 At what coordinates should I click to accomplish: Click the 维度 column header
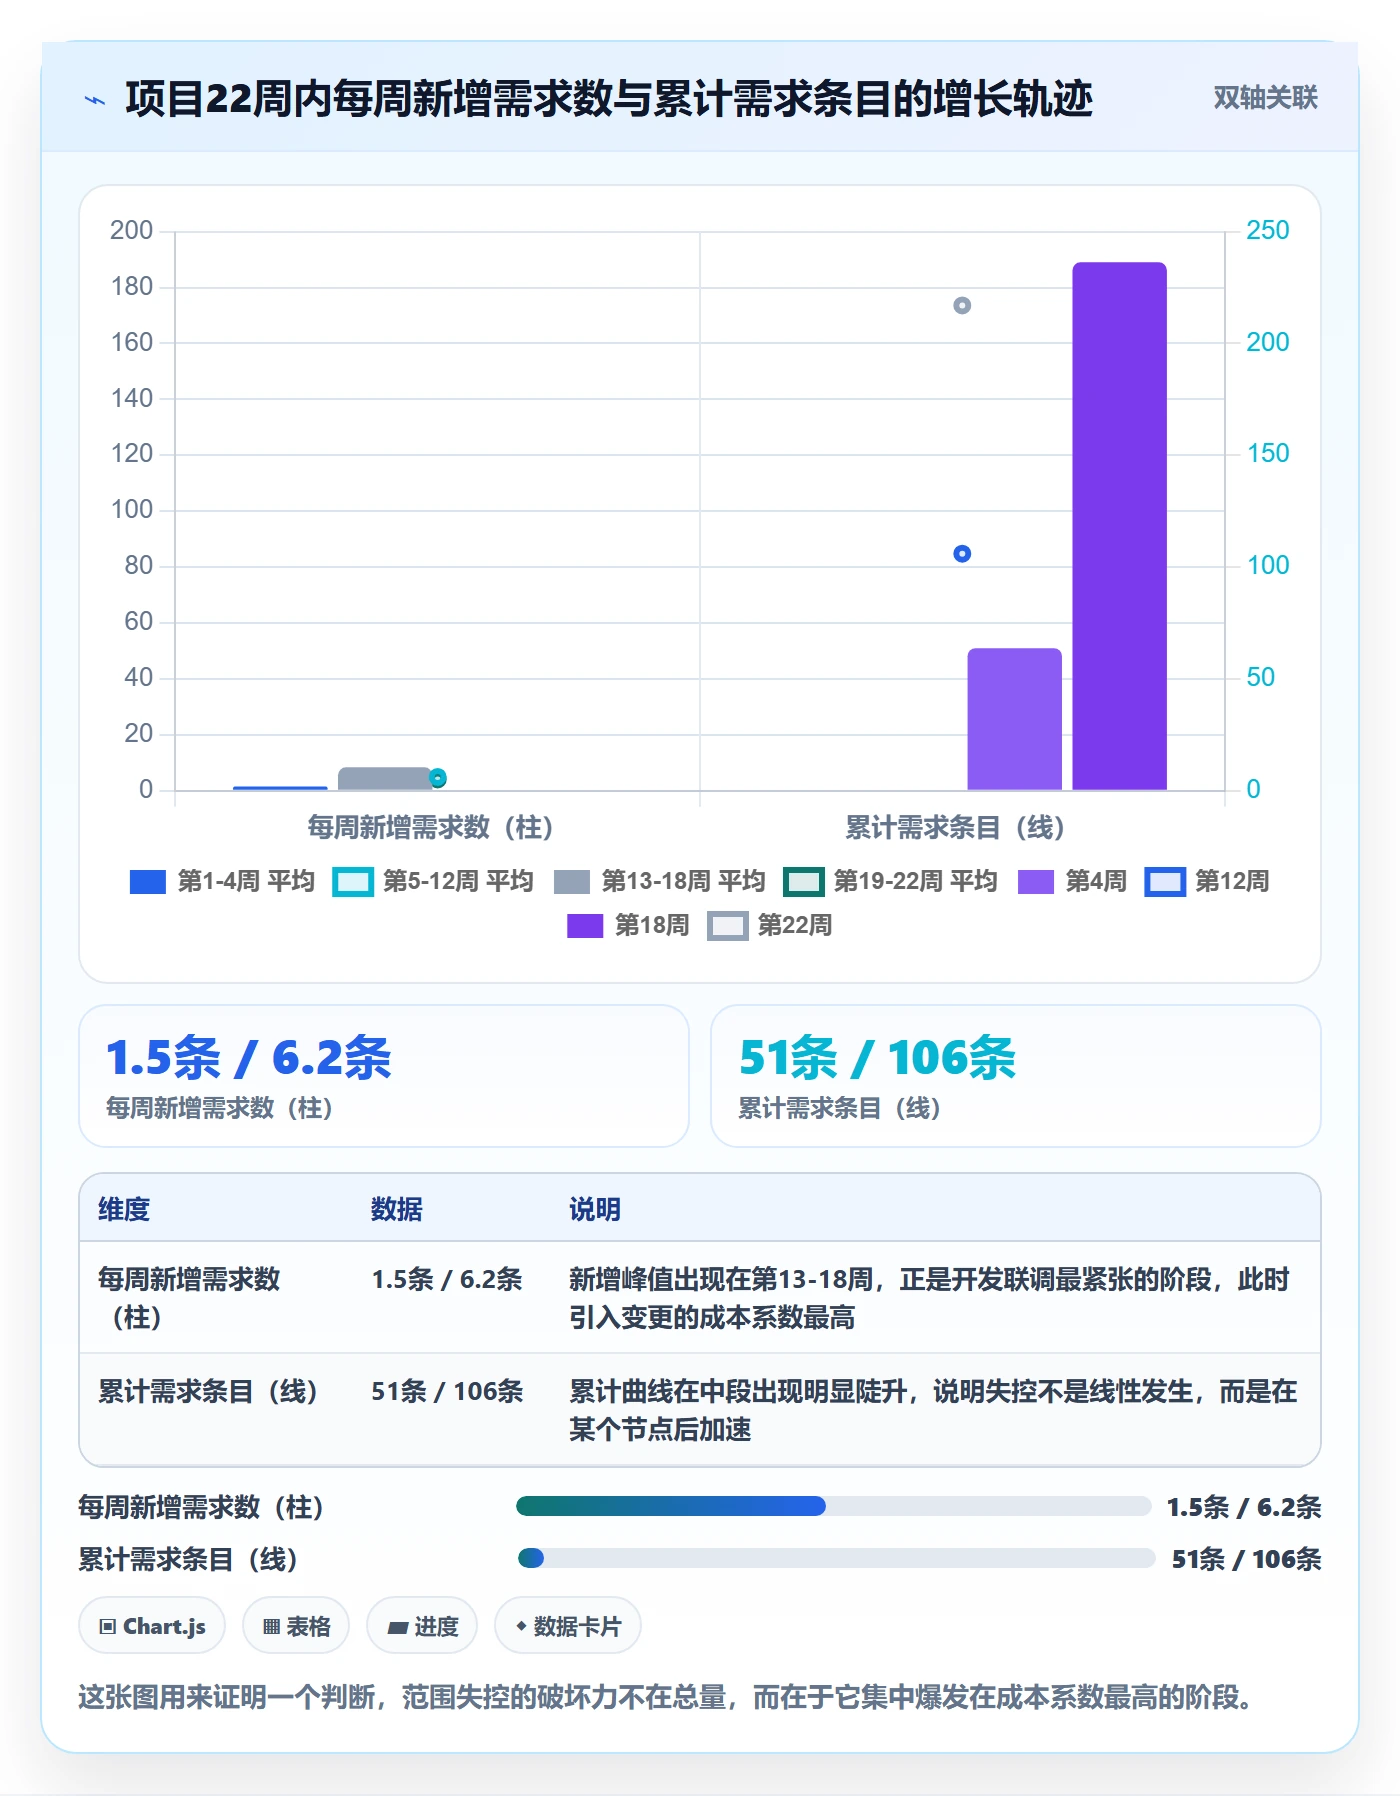pos(124,1209)
